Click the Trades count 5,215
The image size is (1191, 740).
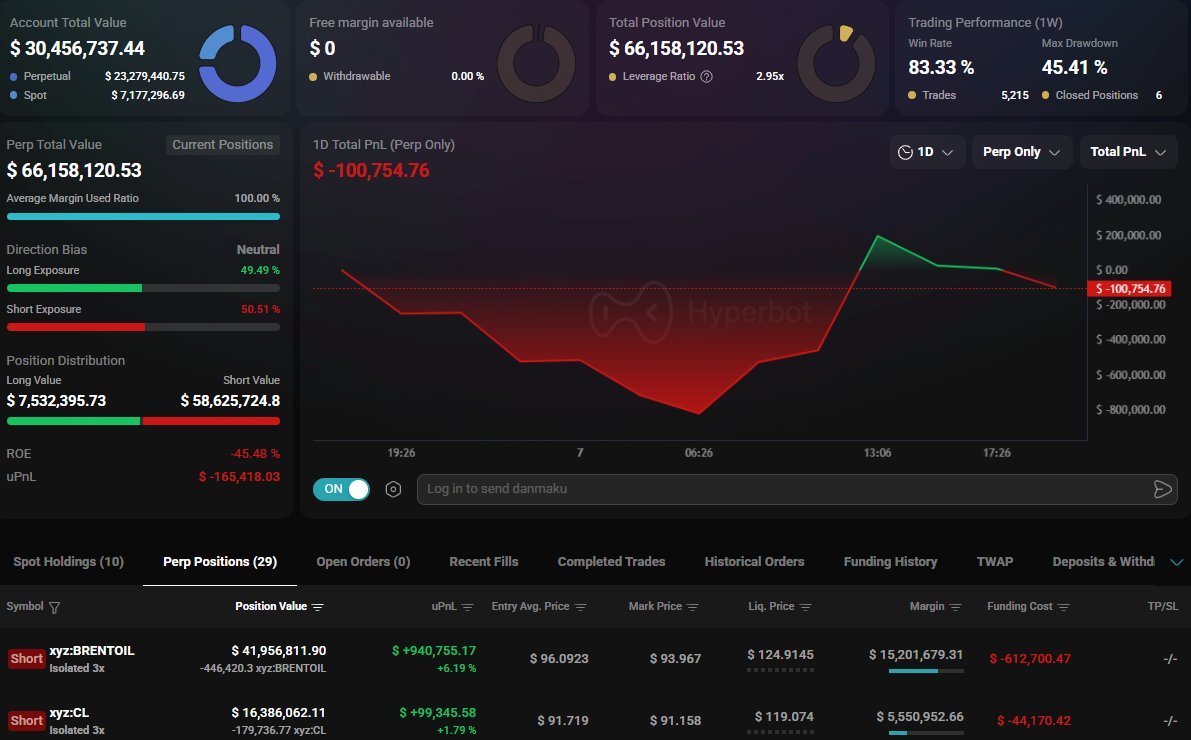click(1015, 95)
